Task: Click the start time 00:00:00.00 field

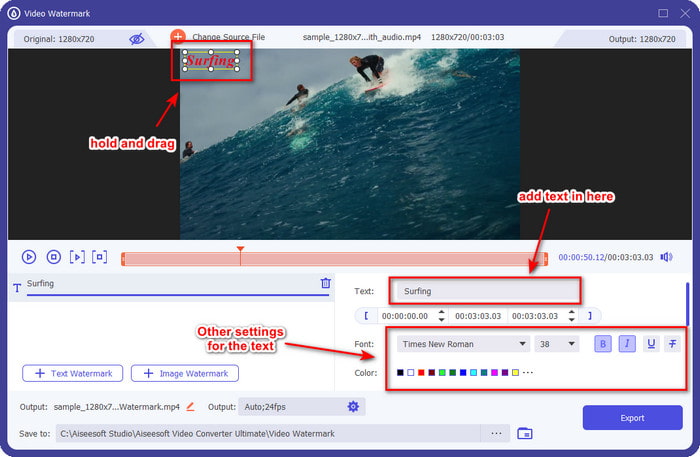Action: (x=405, y=316)
